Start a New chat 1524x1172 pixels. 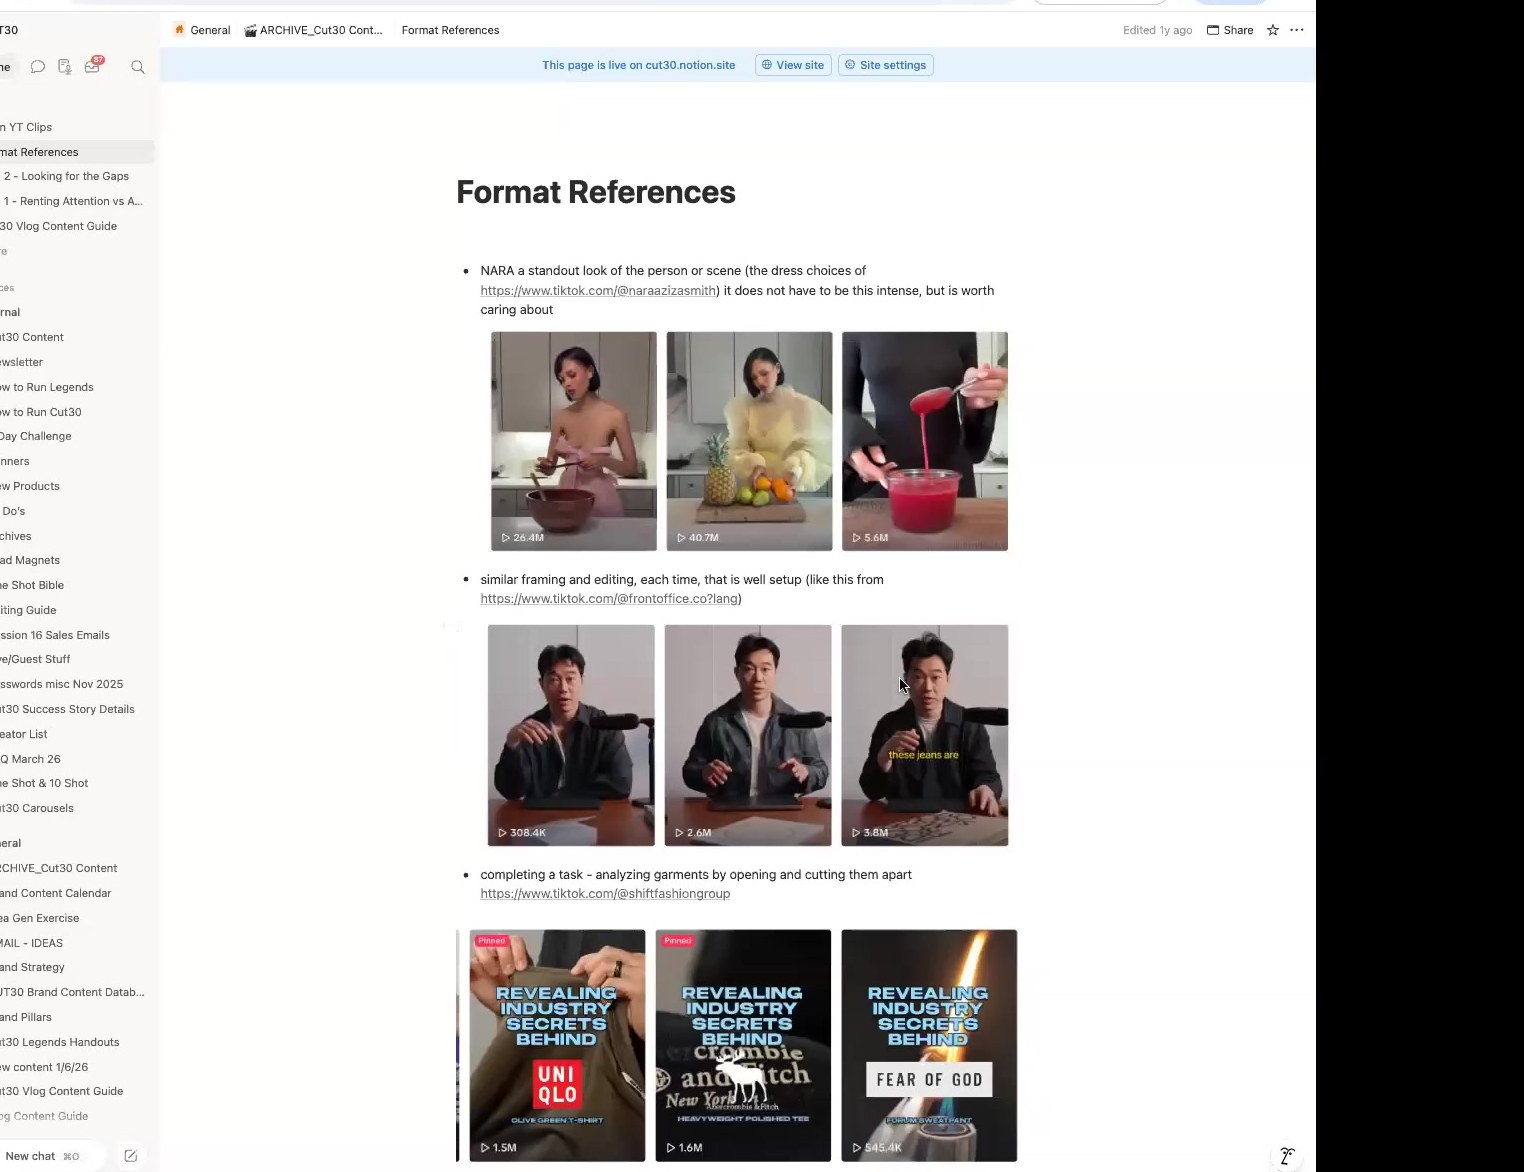click(x=41, y=1156)
